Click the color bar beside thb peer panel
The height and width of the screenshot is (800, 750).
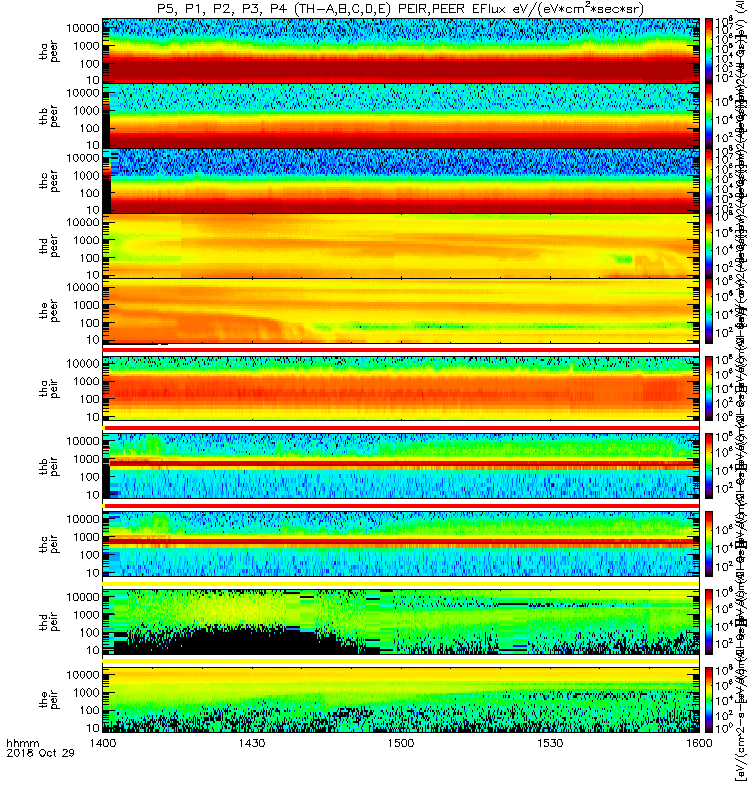click(x=709, y=116)
